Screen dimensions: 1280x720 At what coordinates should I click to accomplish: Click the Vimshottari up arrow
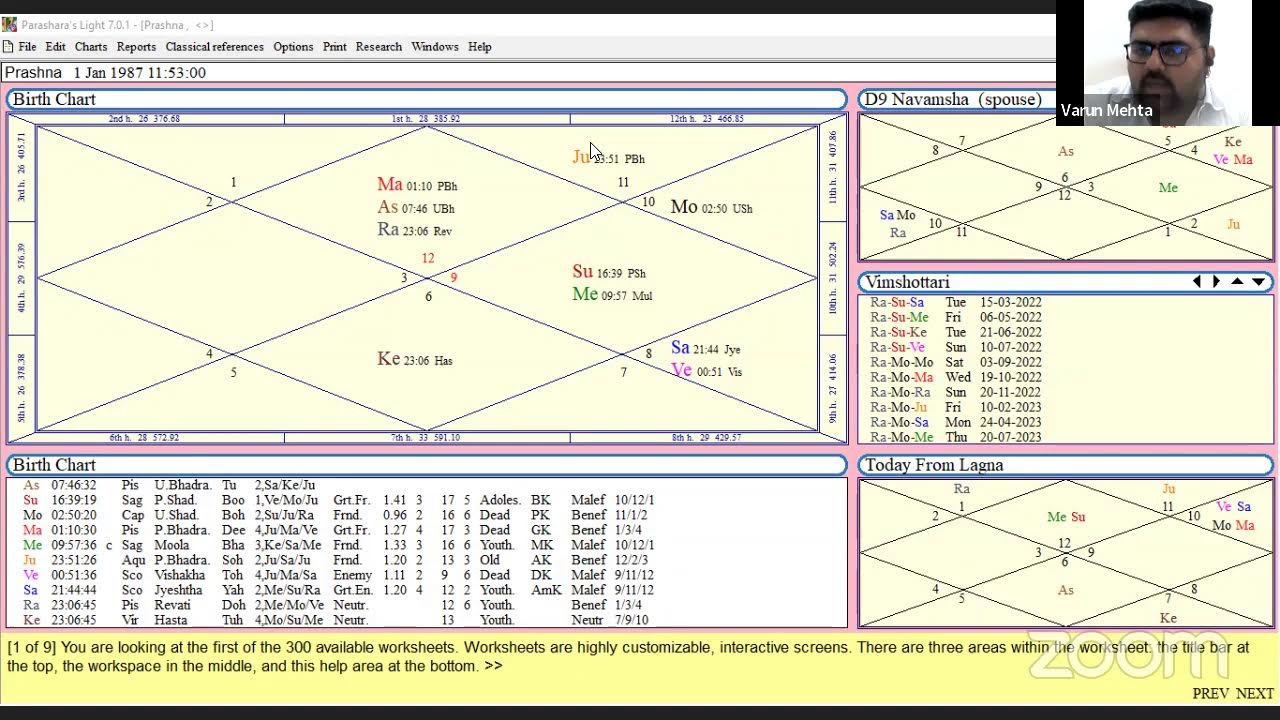(1237, 282)
